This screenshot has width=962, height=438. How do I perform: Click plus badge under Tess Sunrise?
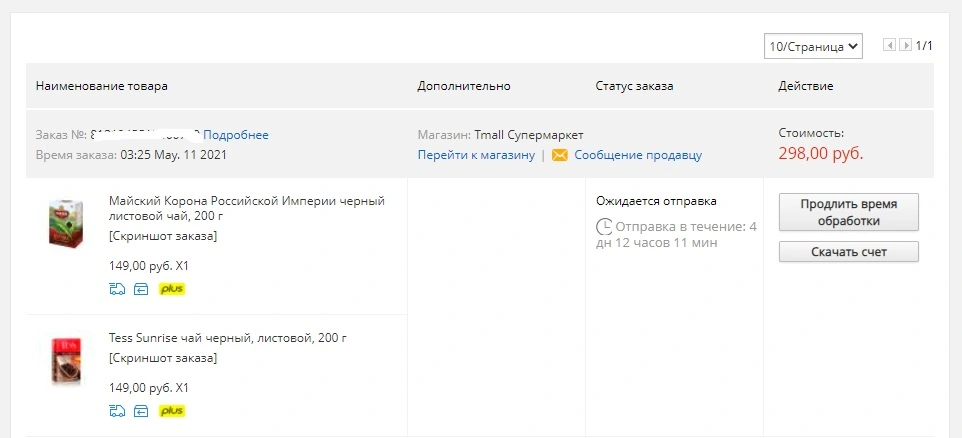[x=172, y=411]
